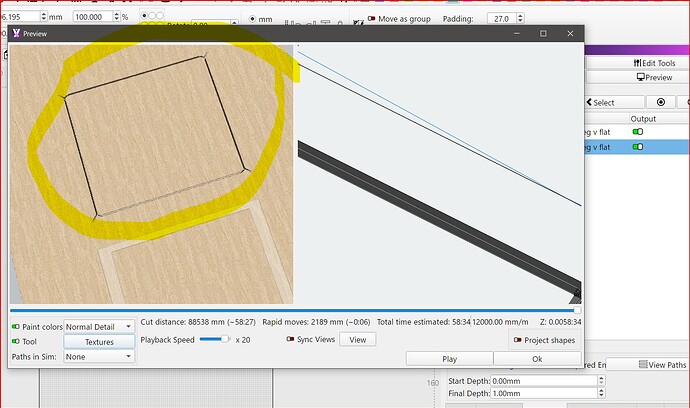Select the highlighted 'v flat' toolpath row
The image size is (690, 408).
point(637,147)
